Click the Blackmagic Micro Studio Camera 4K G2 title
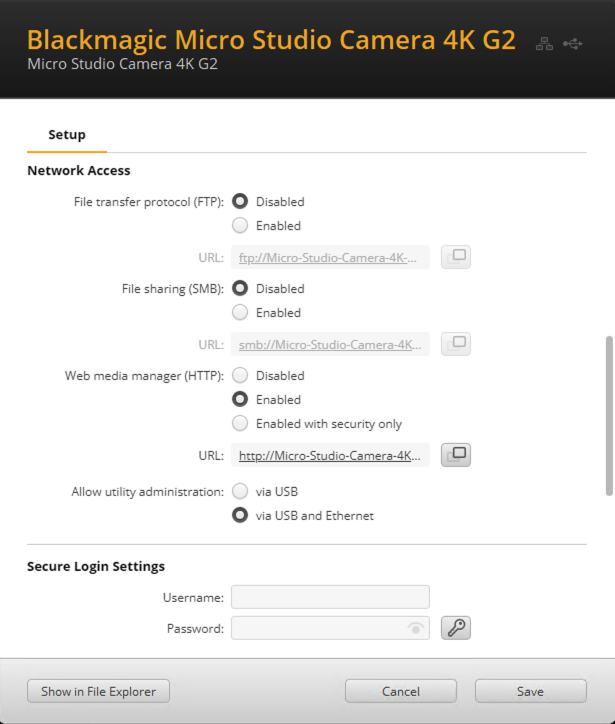This screenshot has height=724, width=615. [271, 39]
